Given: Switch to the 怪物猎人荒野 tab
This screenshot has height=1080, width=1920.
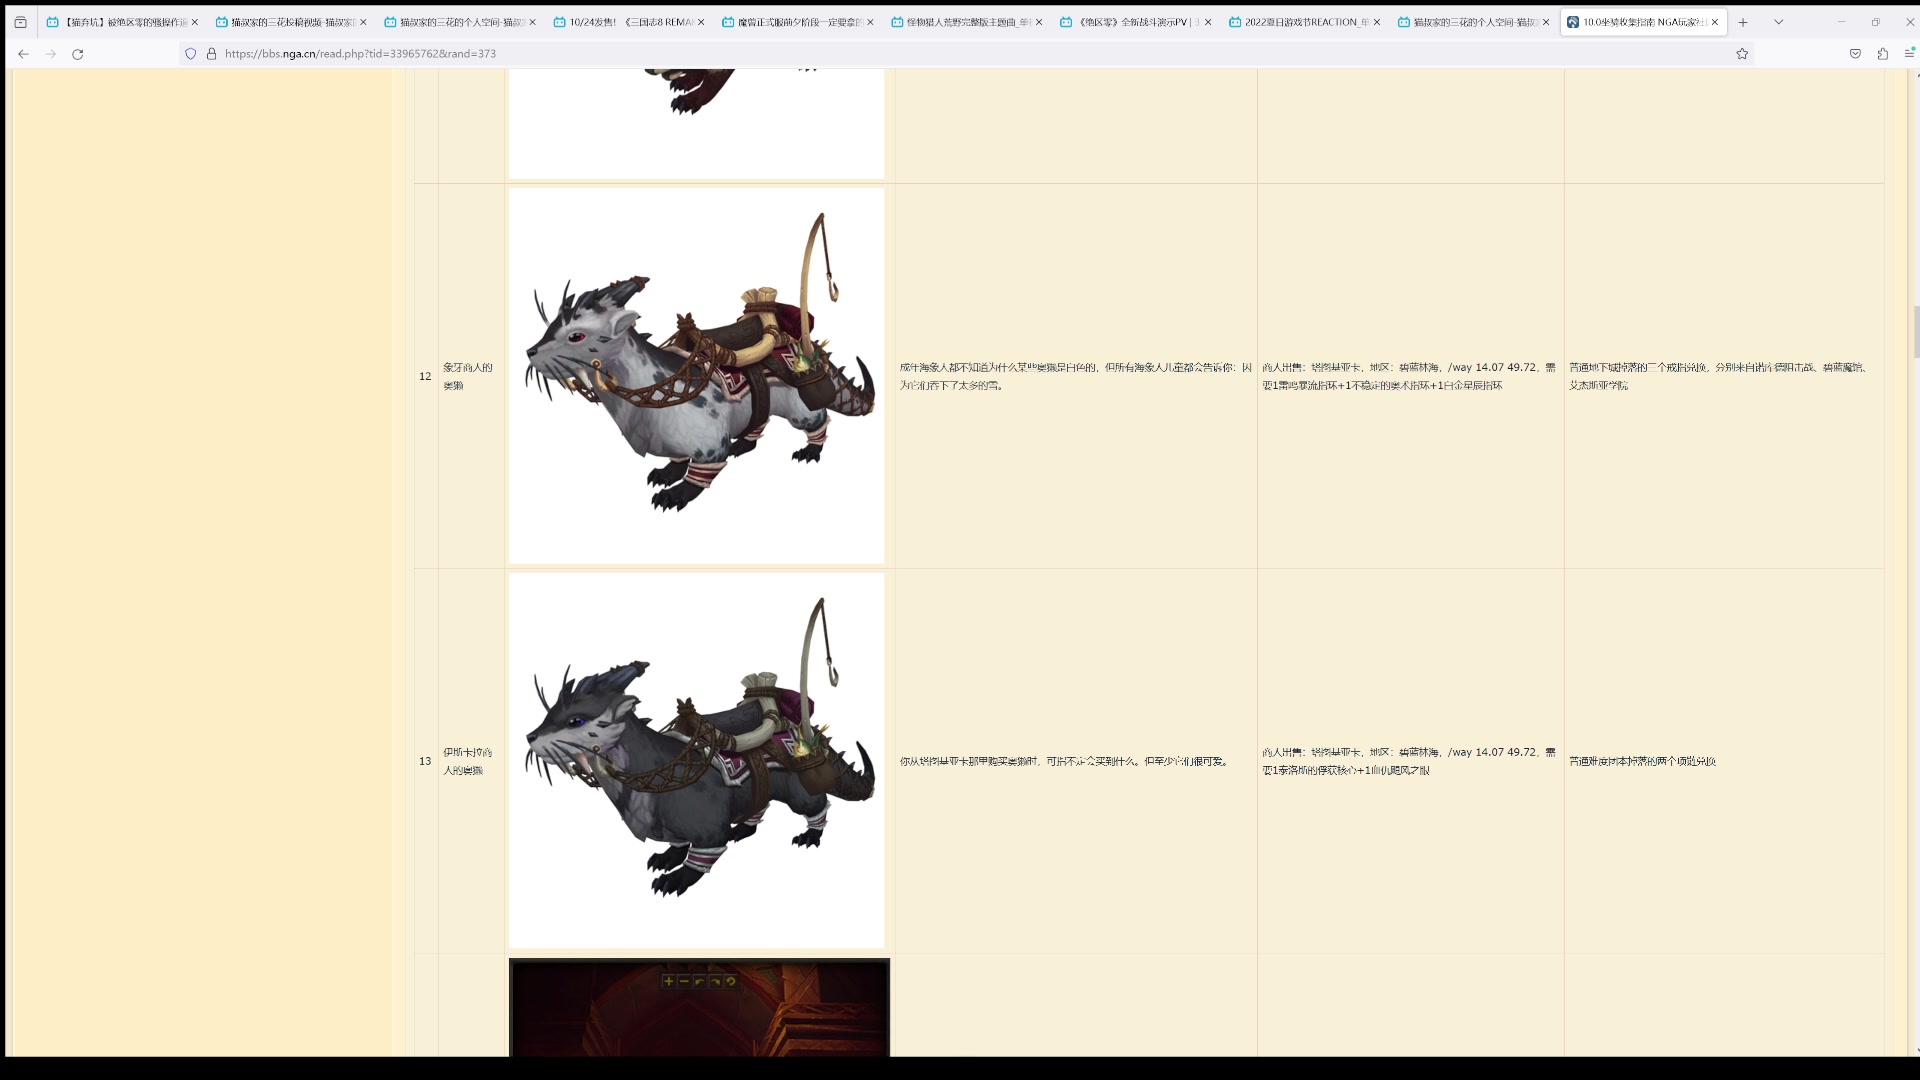Looking at the screenshot, I should 967,22.
